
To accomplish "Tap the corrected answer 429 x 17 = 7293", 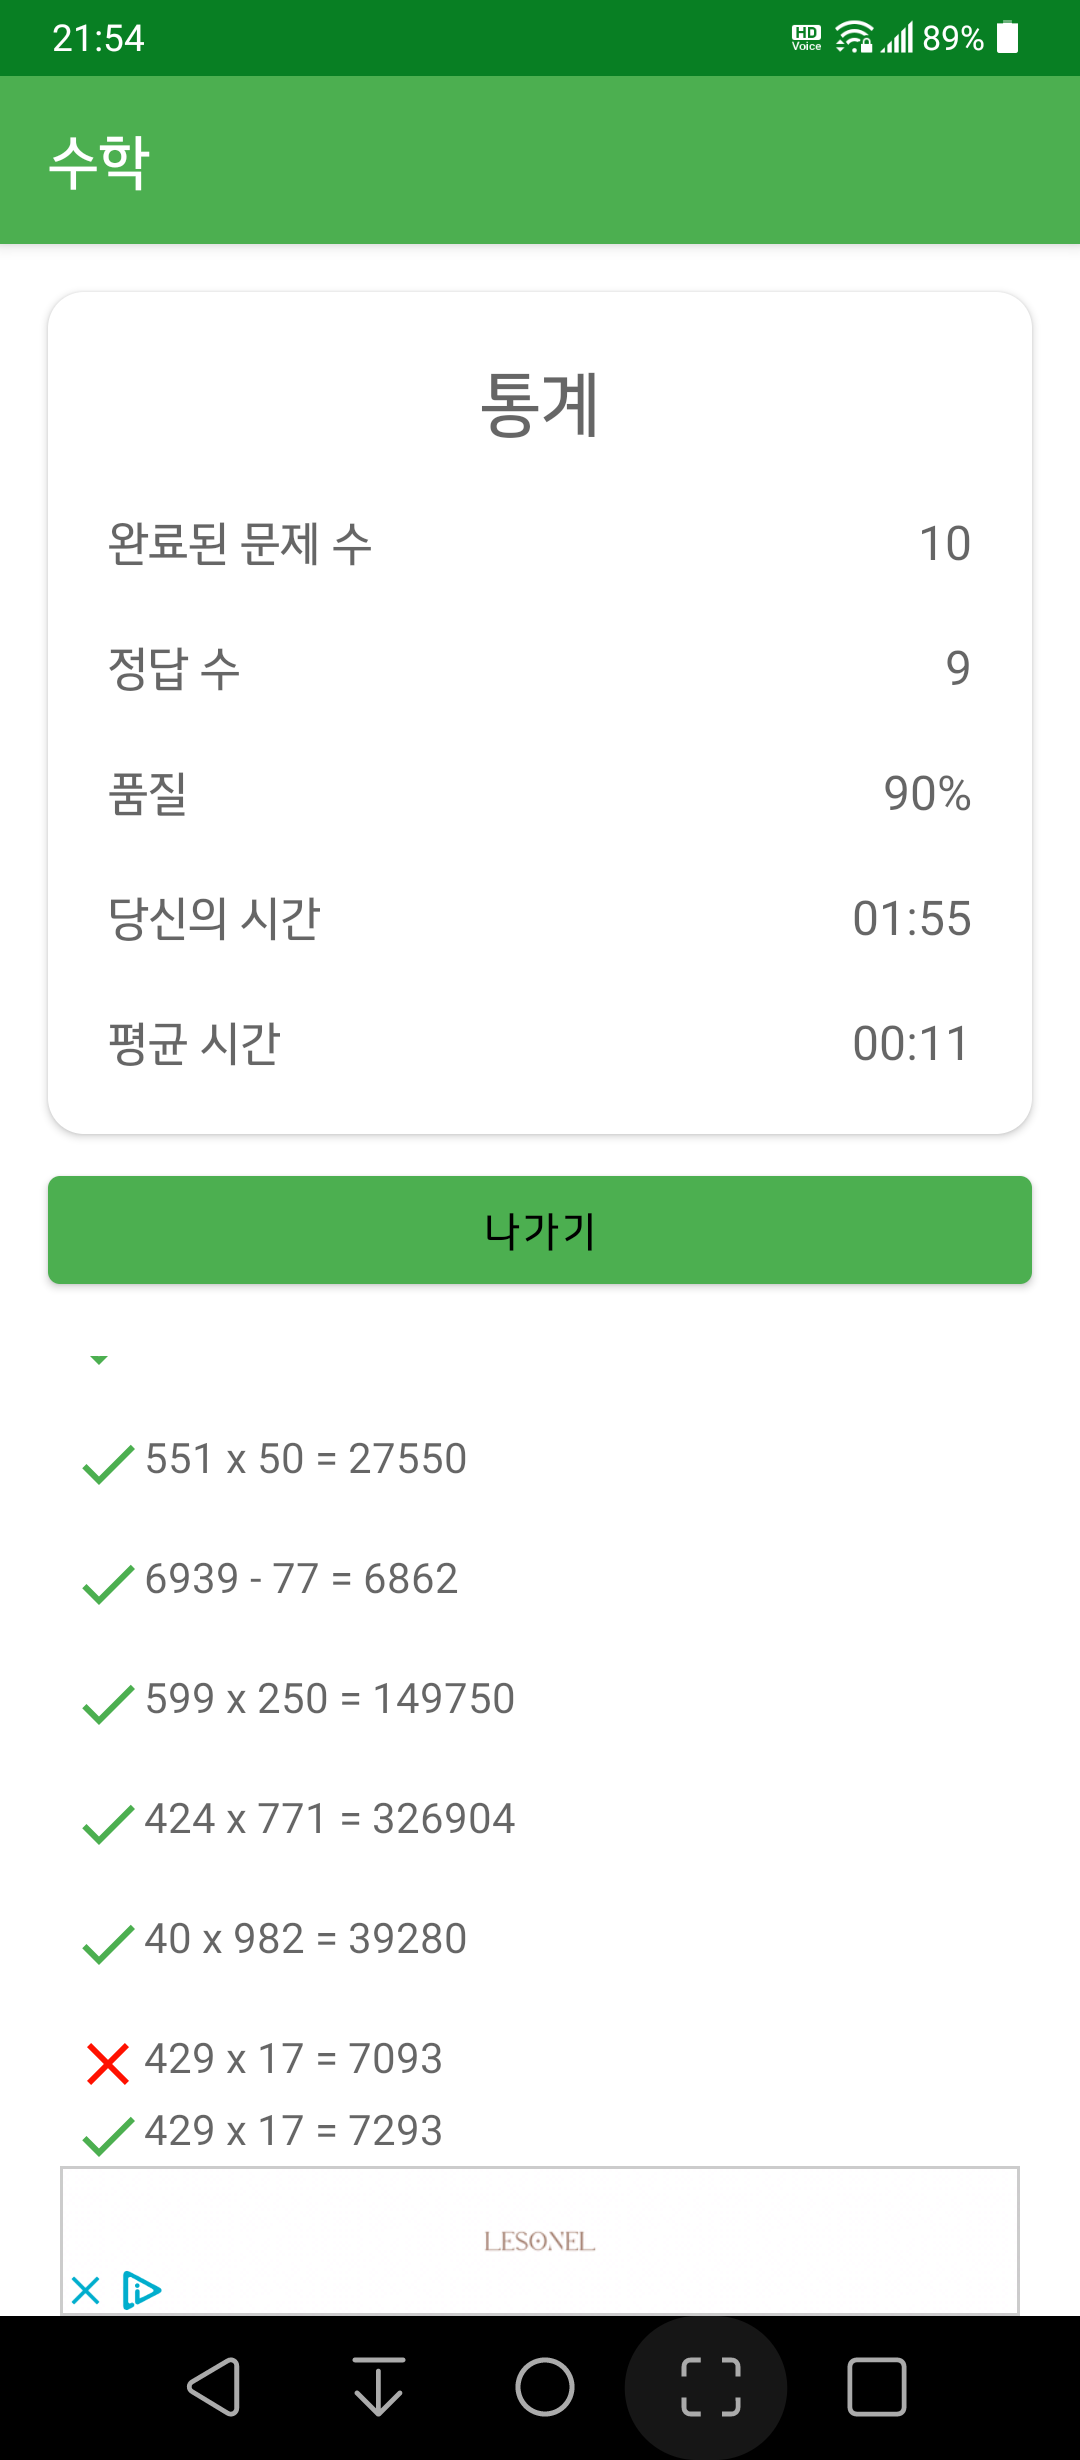I will point(263,2131).
